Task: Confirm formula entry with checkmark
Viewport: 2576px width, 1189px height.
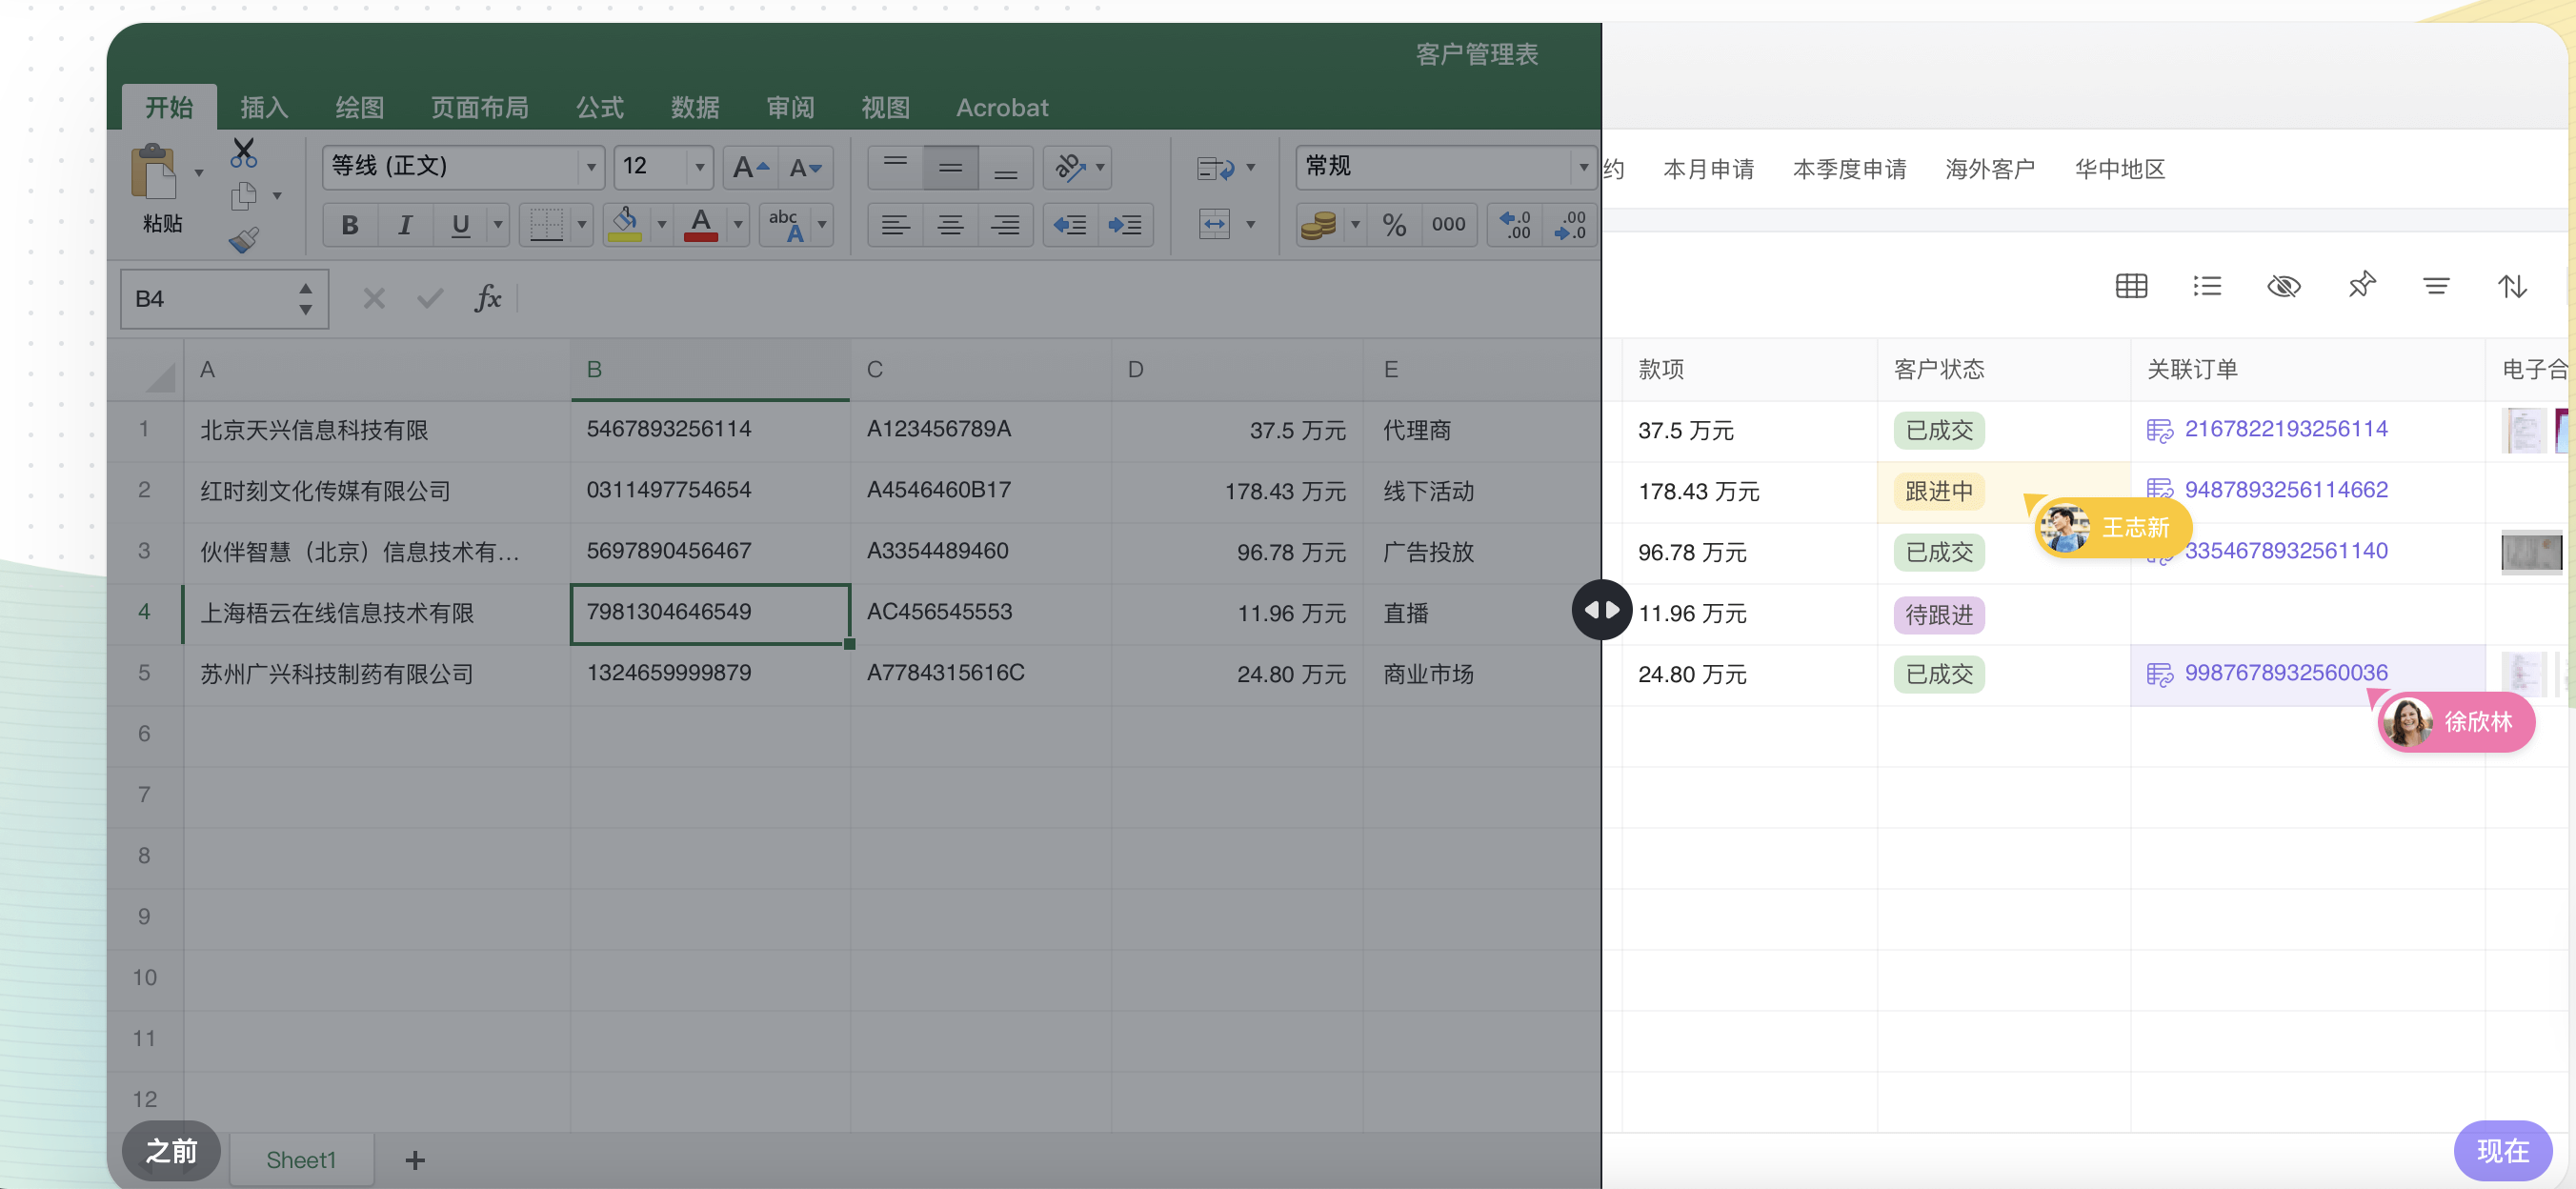Action: [430, 298]
